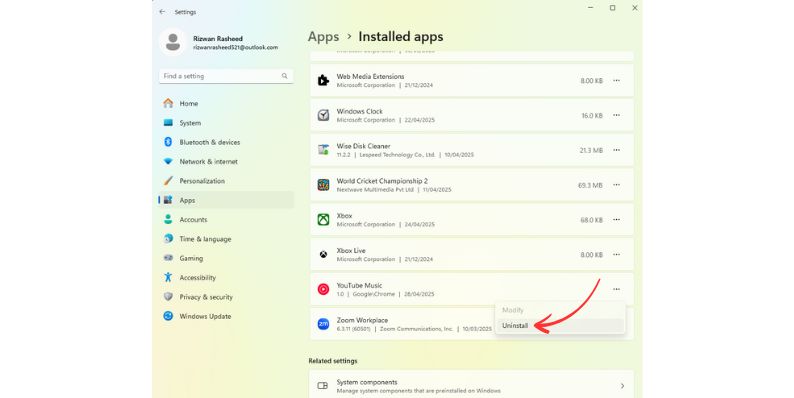794x398 pixels.
Task: Click the Gaming controller icon
Action: tap(168, 258)
